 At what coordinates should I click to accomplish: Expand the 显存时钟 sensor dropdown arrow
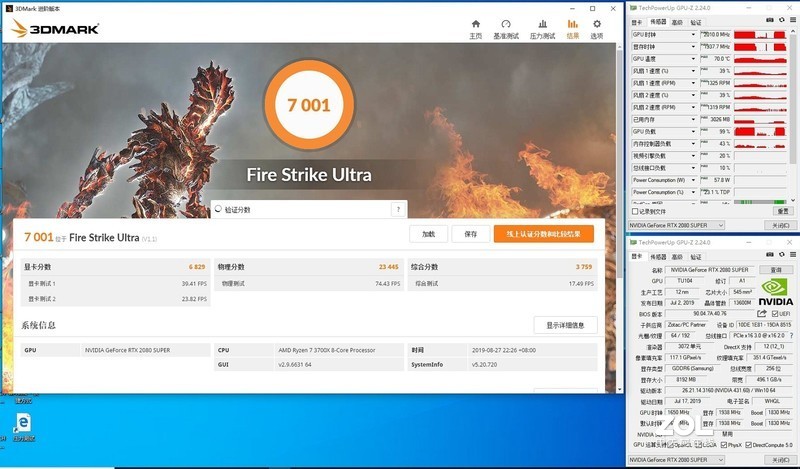pos(693,46)
